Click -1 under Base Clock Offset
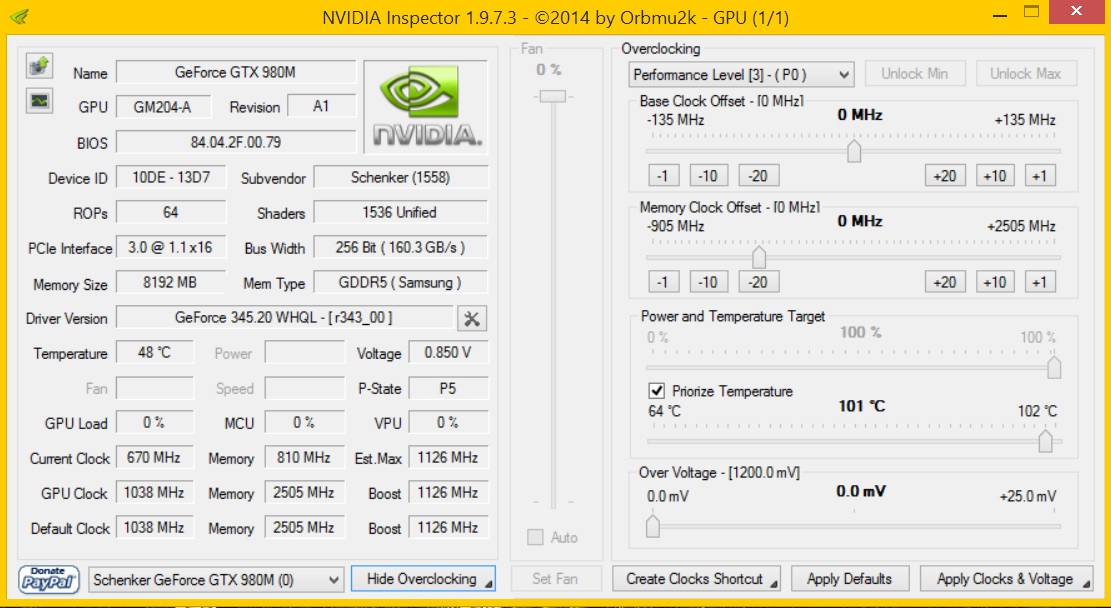The height and width of the screenshot is (608, 1111). [663, 176]
